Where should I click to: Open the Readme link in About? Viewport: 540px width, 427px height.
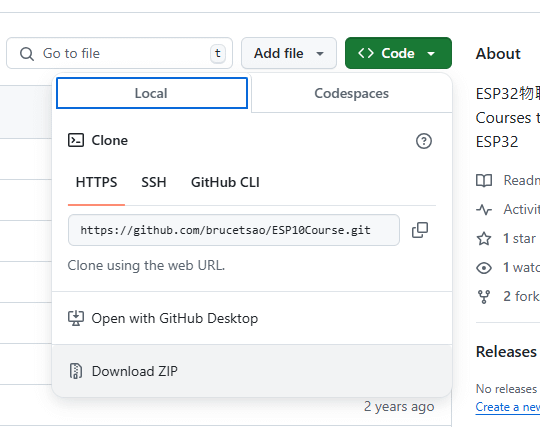[x=508, y=180]
